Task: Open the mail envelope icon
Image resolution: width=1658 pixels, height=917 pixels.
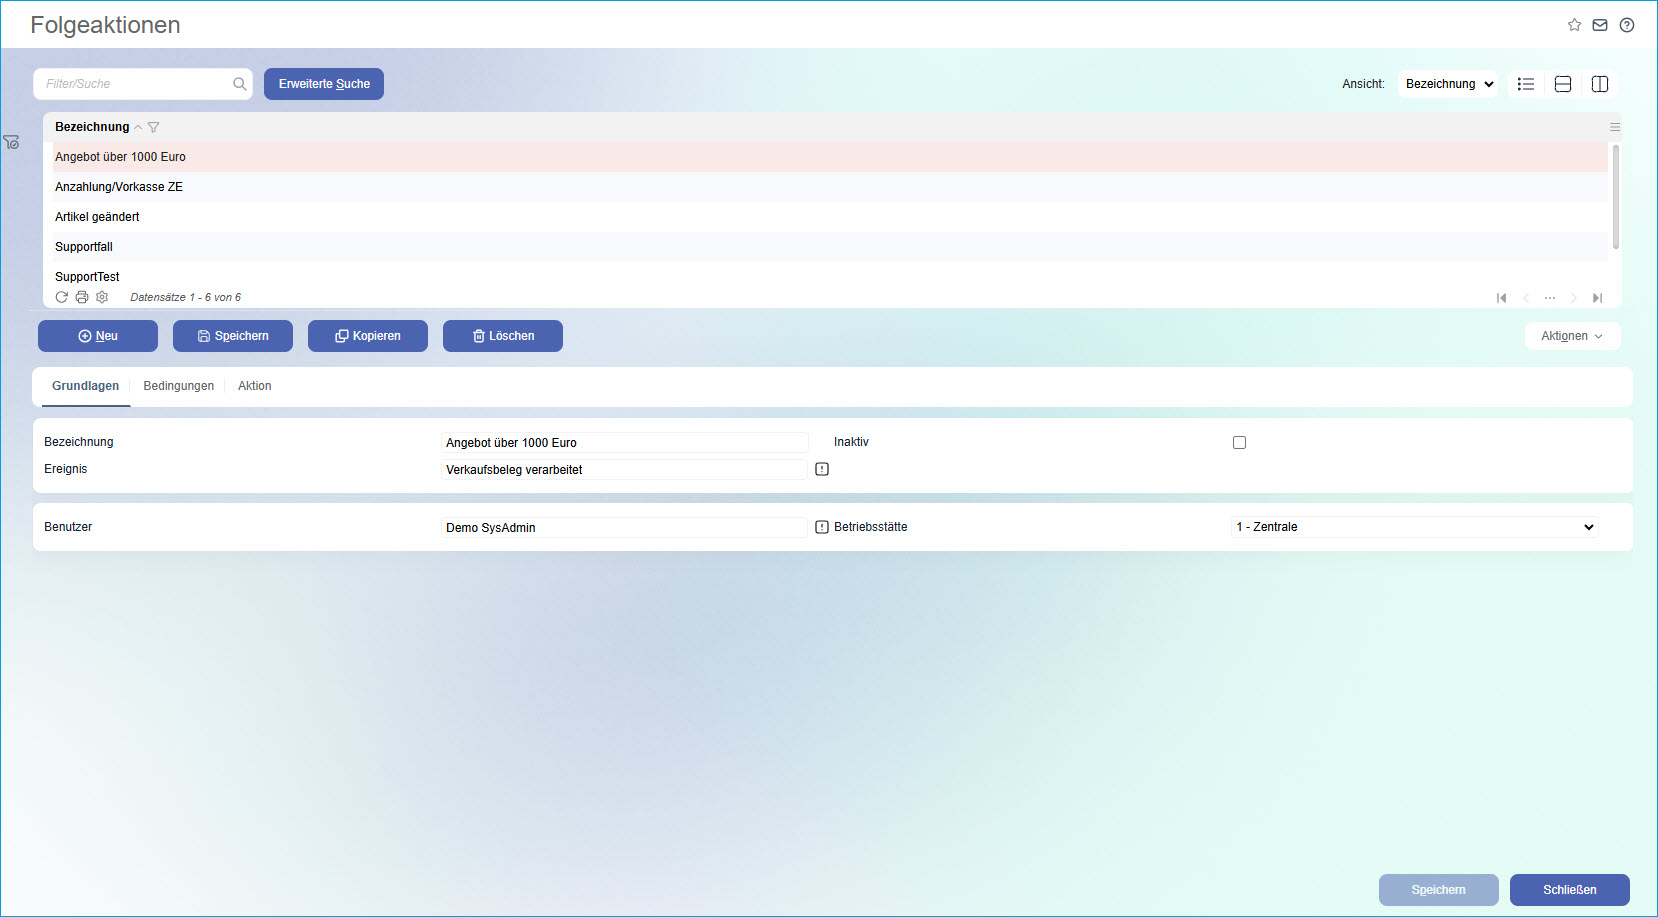Action: (x=1600, y=25)
